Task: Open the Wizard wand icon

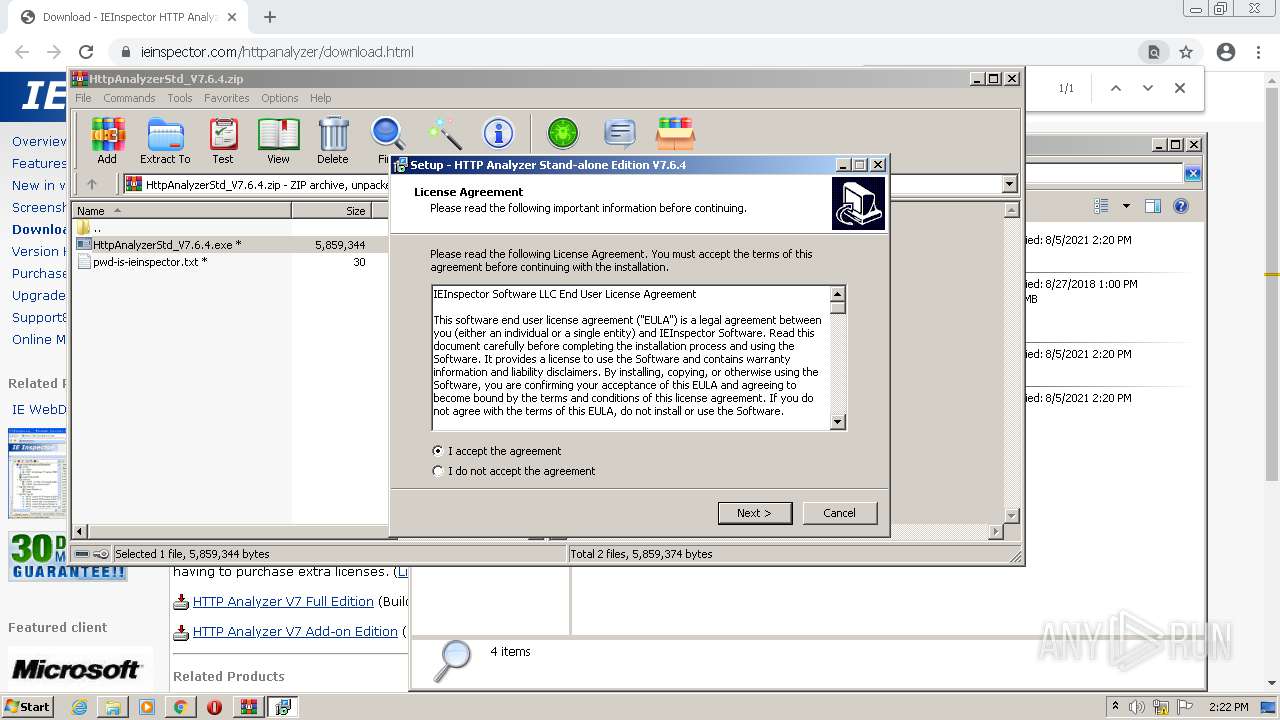Action: pos(444,133)
